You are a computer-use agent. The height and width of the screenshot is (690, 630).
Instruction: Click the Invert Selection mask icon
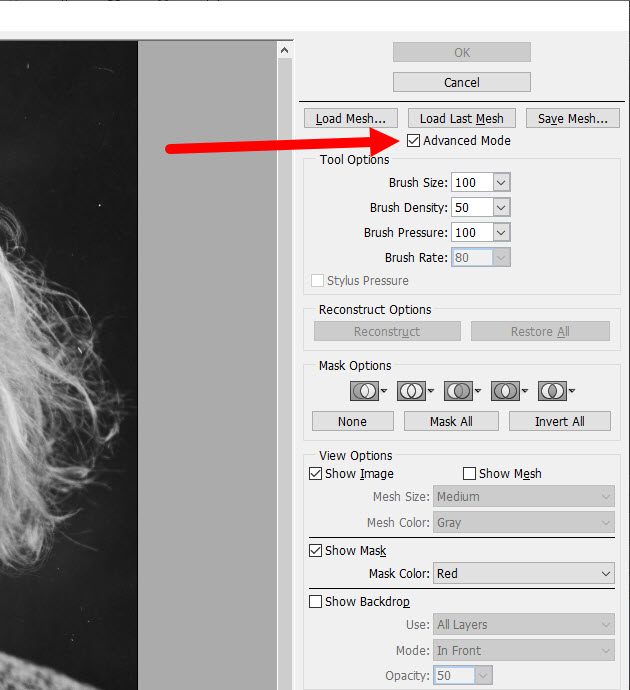tap(553, 391)
